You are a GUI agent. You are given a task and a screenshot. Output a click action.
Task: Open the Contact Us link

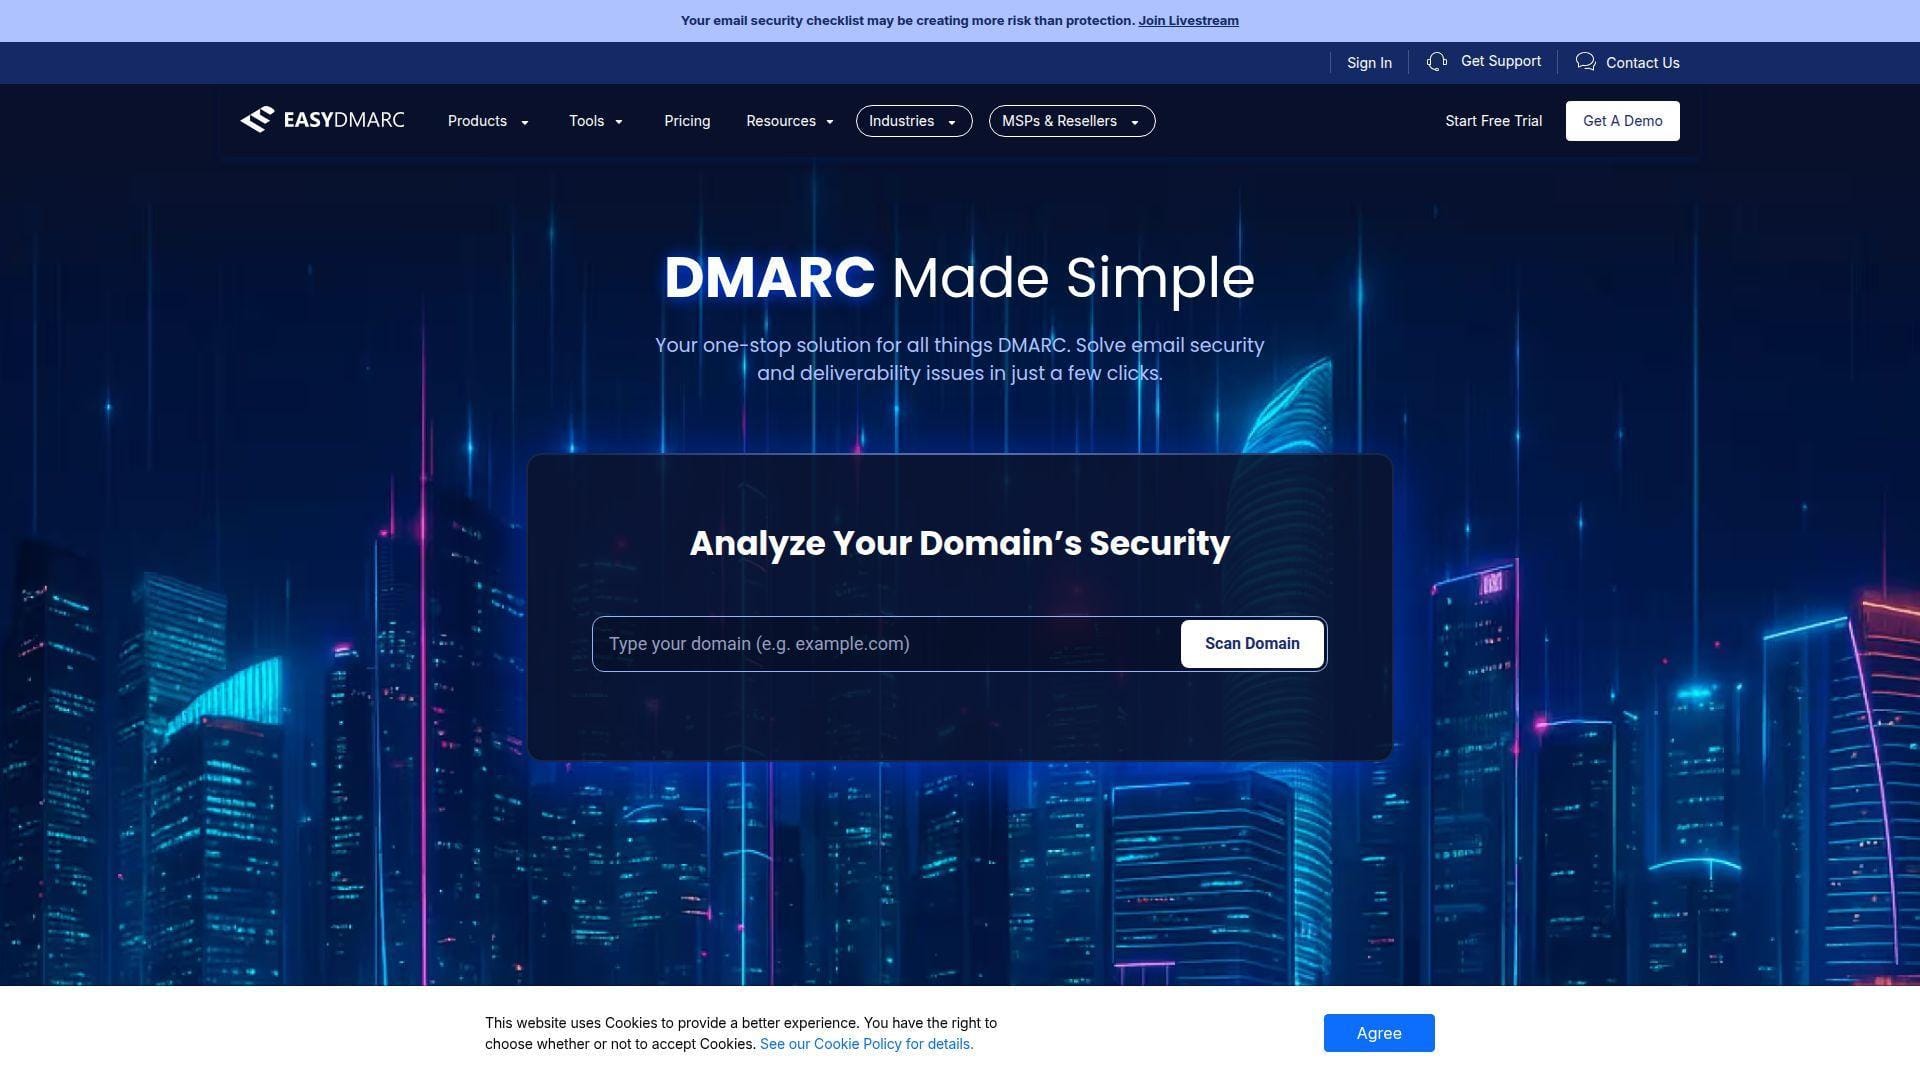point(1643,63)
